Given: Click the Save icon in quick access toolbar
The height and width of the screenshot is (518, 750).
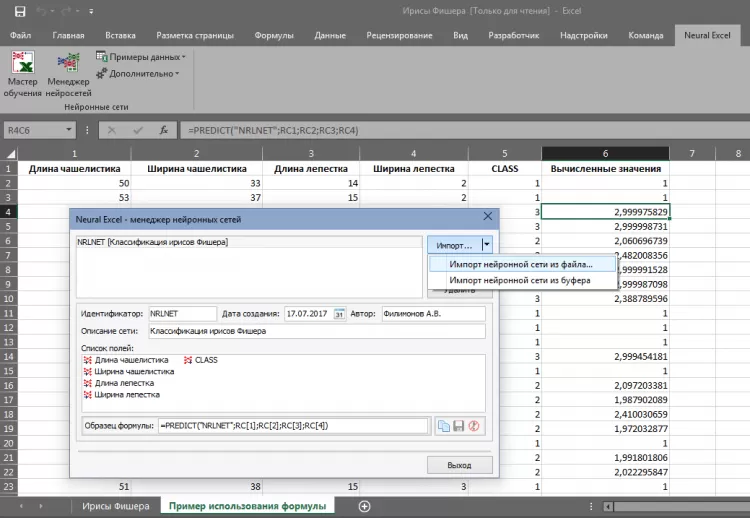Looking at the screenshot, I should (19, 11).
